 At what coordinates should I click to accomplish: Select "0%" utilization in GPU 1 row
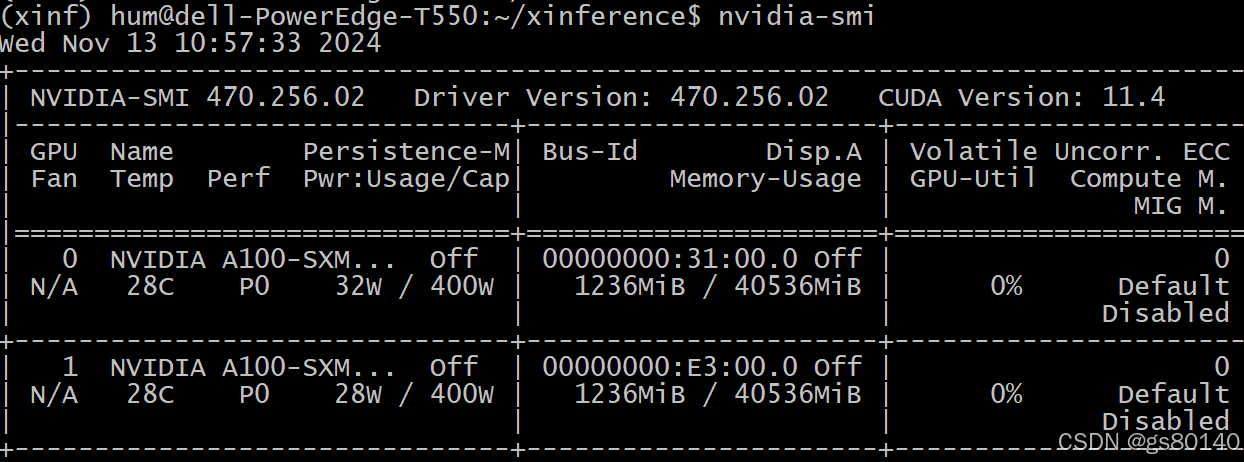click(x=1006, y=395)
